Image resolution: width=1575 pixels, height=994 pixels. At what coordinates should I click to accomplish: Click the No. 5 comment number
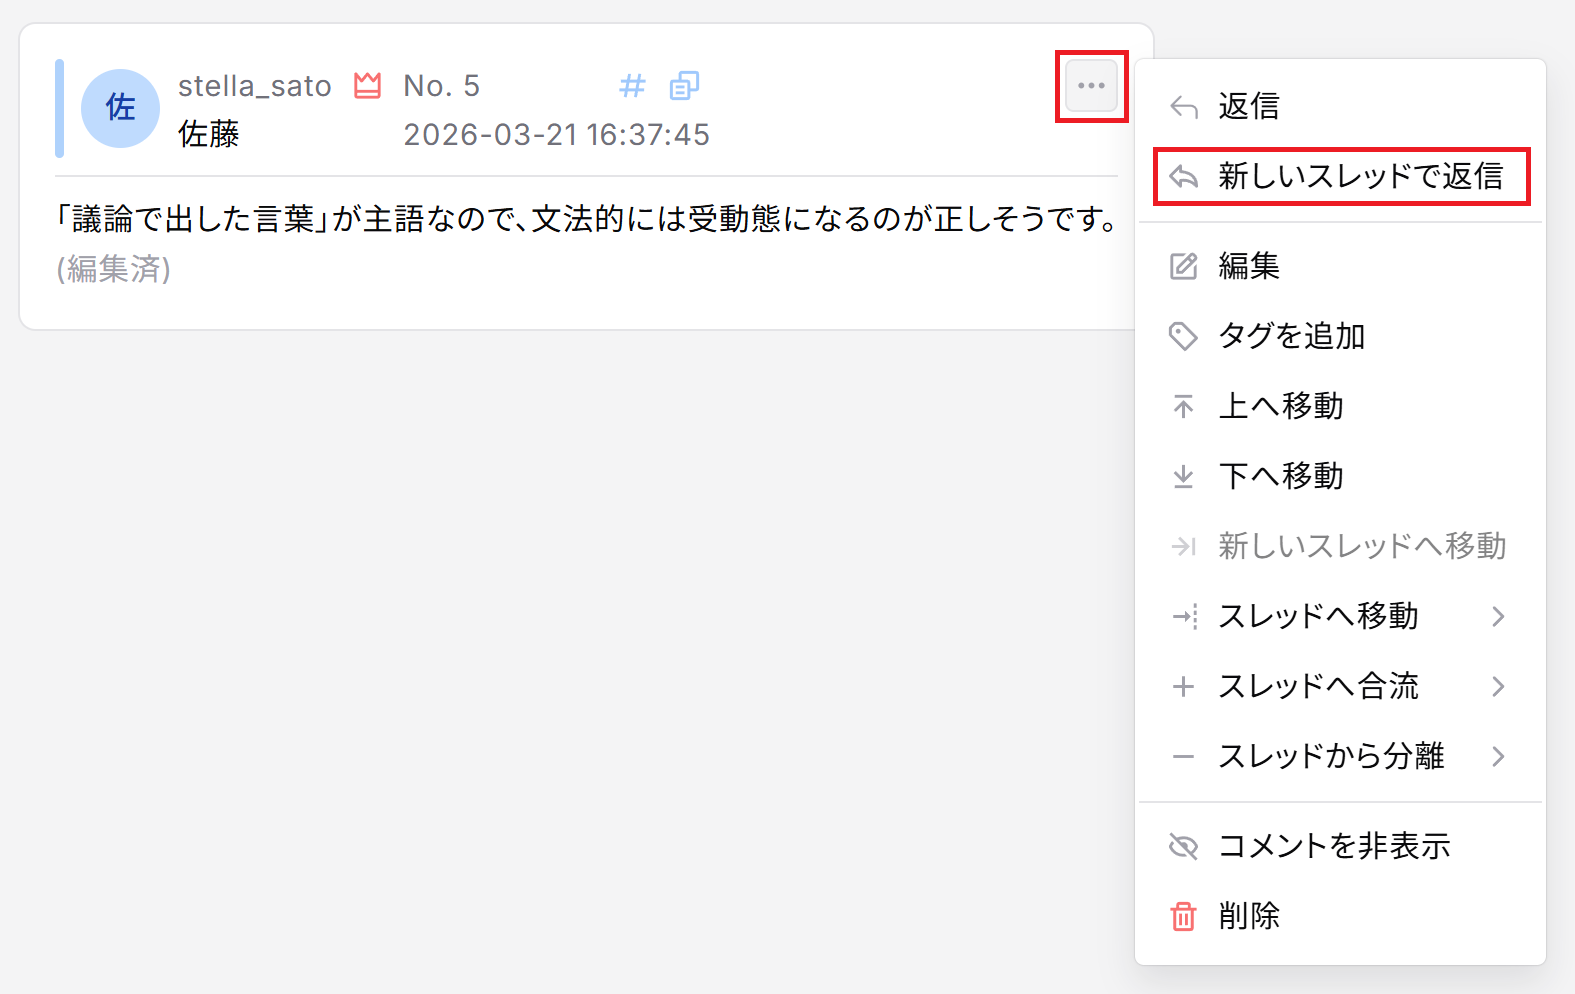tap(441, 86)
